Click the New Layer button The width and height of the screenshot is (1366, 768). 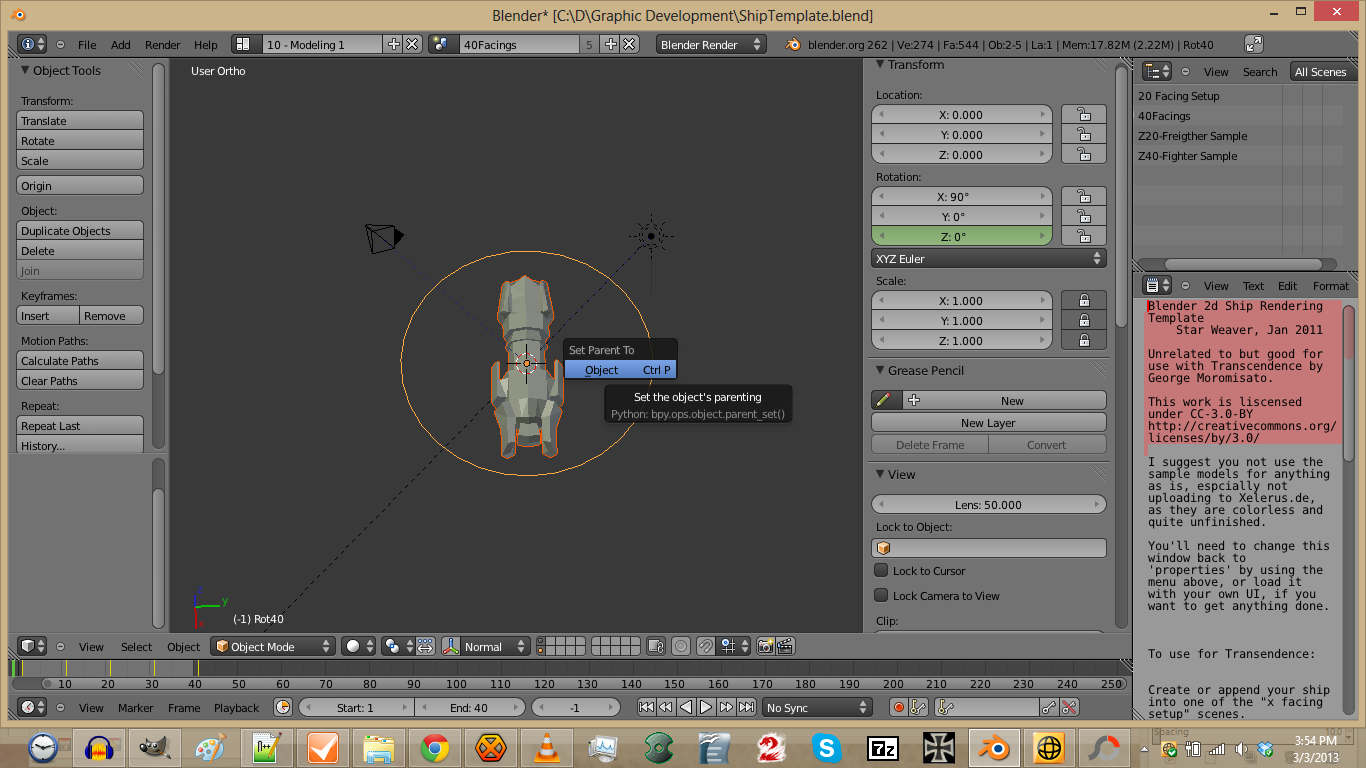[x=988, y=422]
